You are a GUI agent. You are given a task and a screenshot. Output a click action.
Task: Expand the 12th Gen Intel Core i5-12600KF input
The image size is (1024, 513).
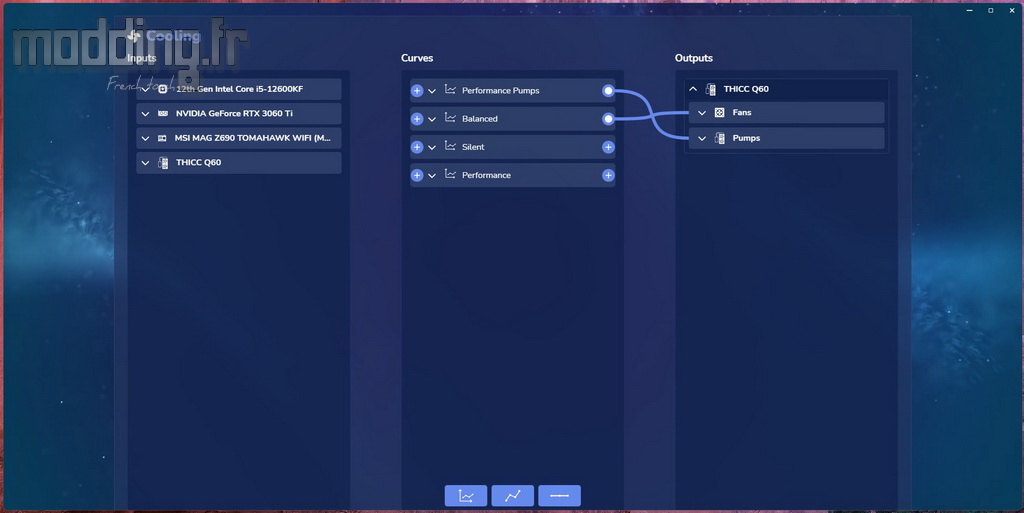click(x=146, y=89)
